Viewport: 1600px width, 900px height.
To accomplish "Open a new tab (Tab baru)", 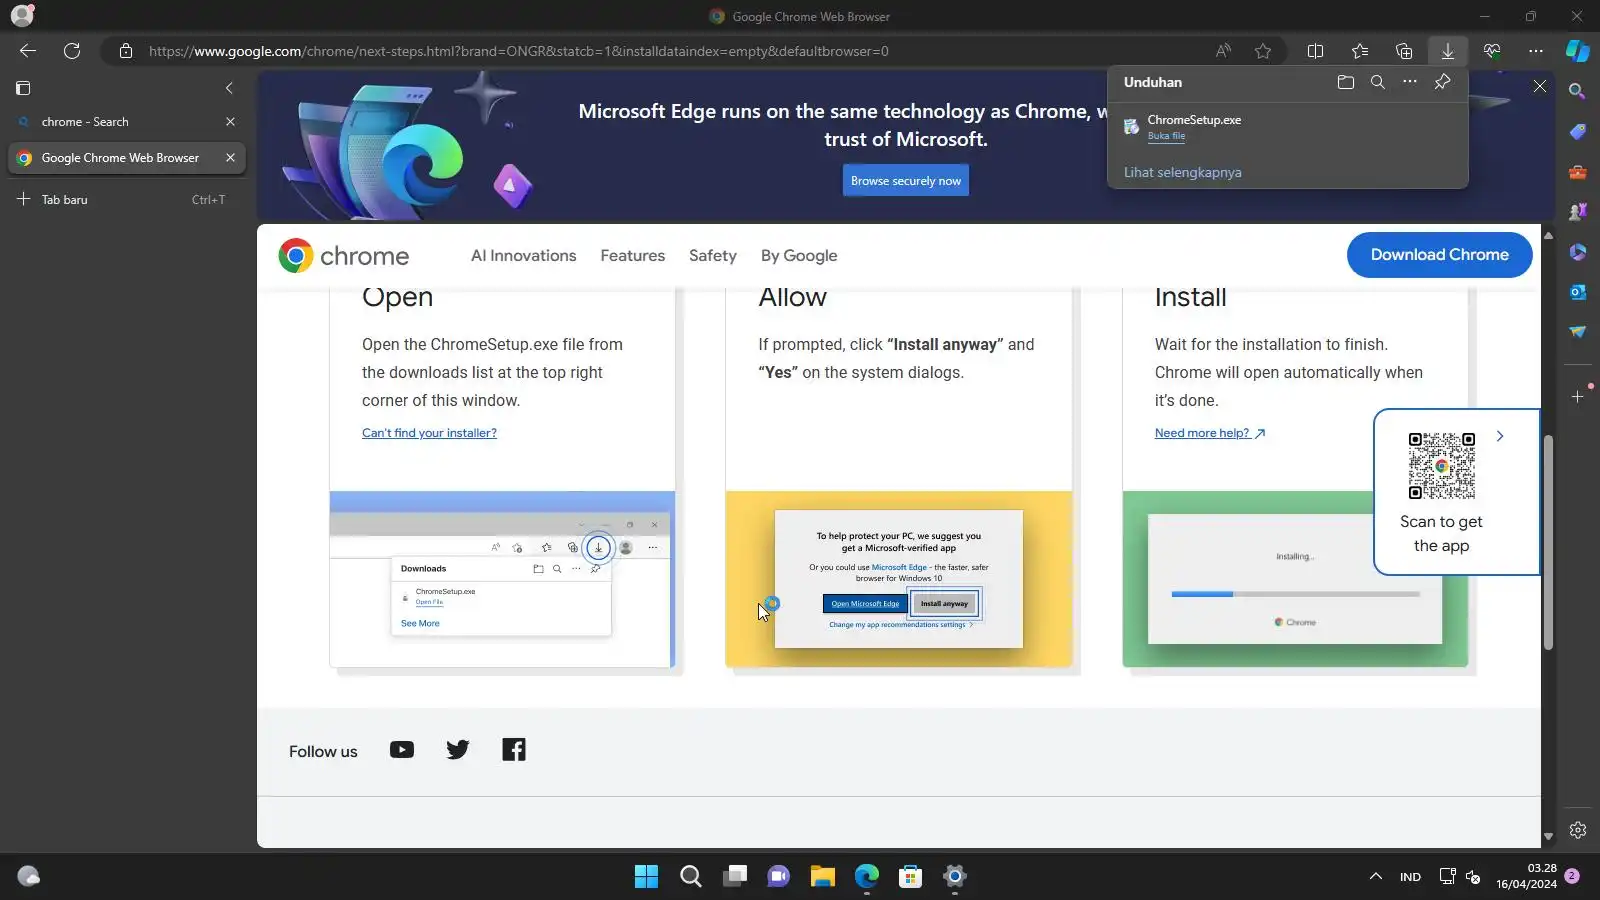I will (x=126, y=200).
